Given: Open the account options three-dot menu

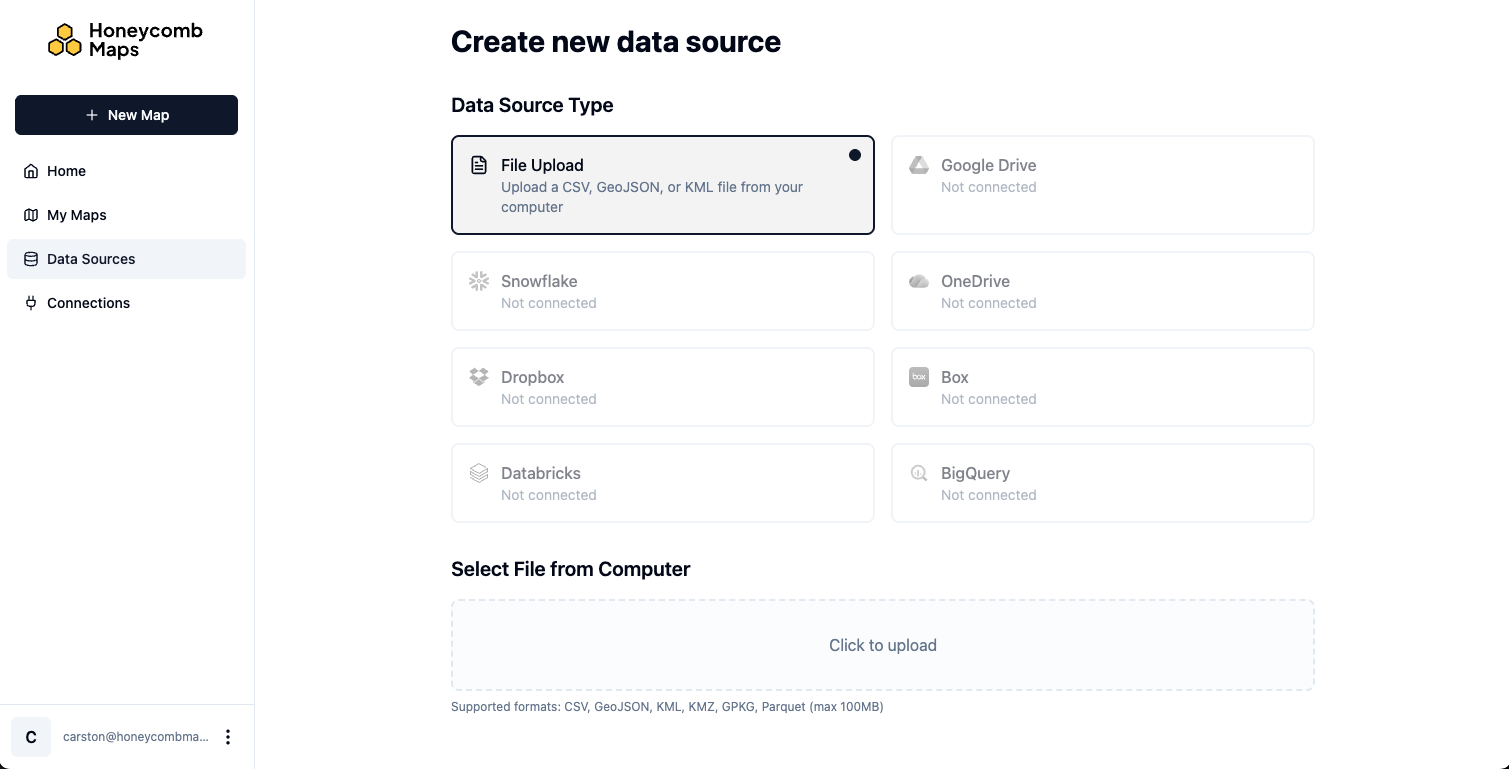Looking at the screenshot, I should (228, 736).
